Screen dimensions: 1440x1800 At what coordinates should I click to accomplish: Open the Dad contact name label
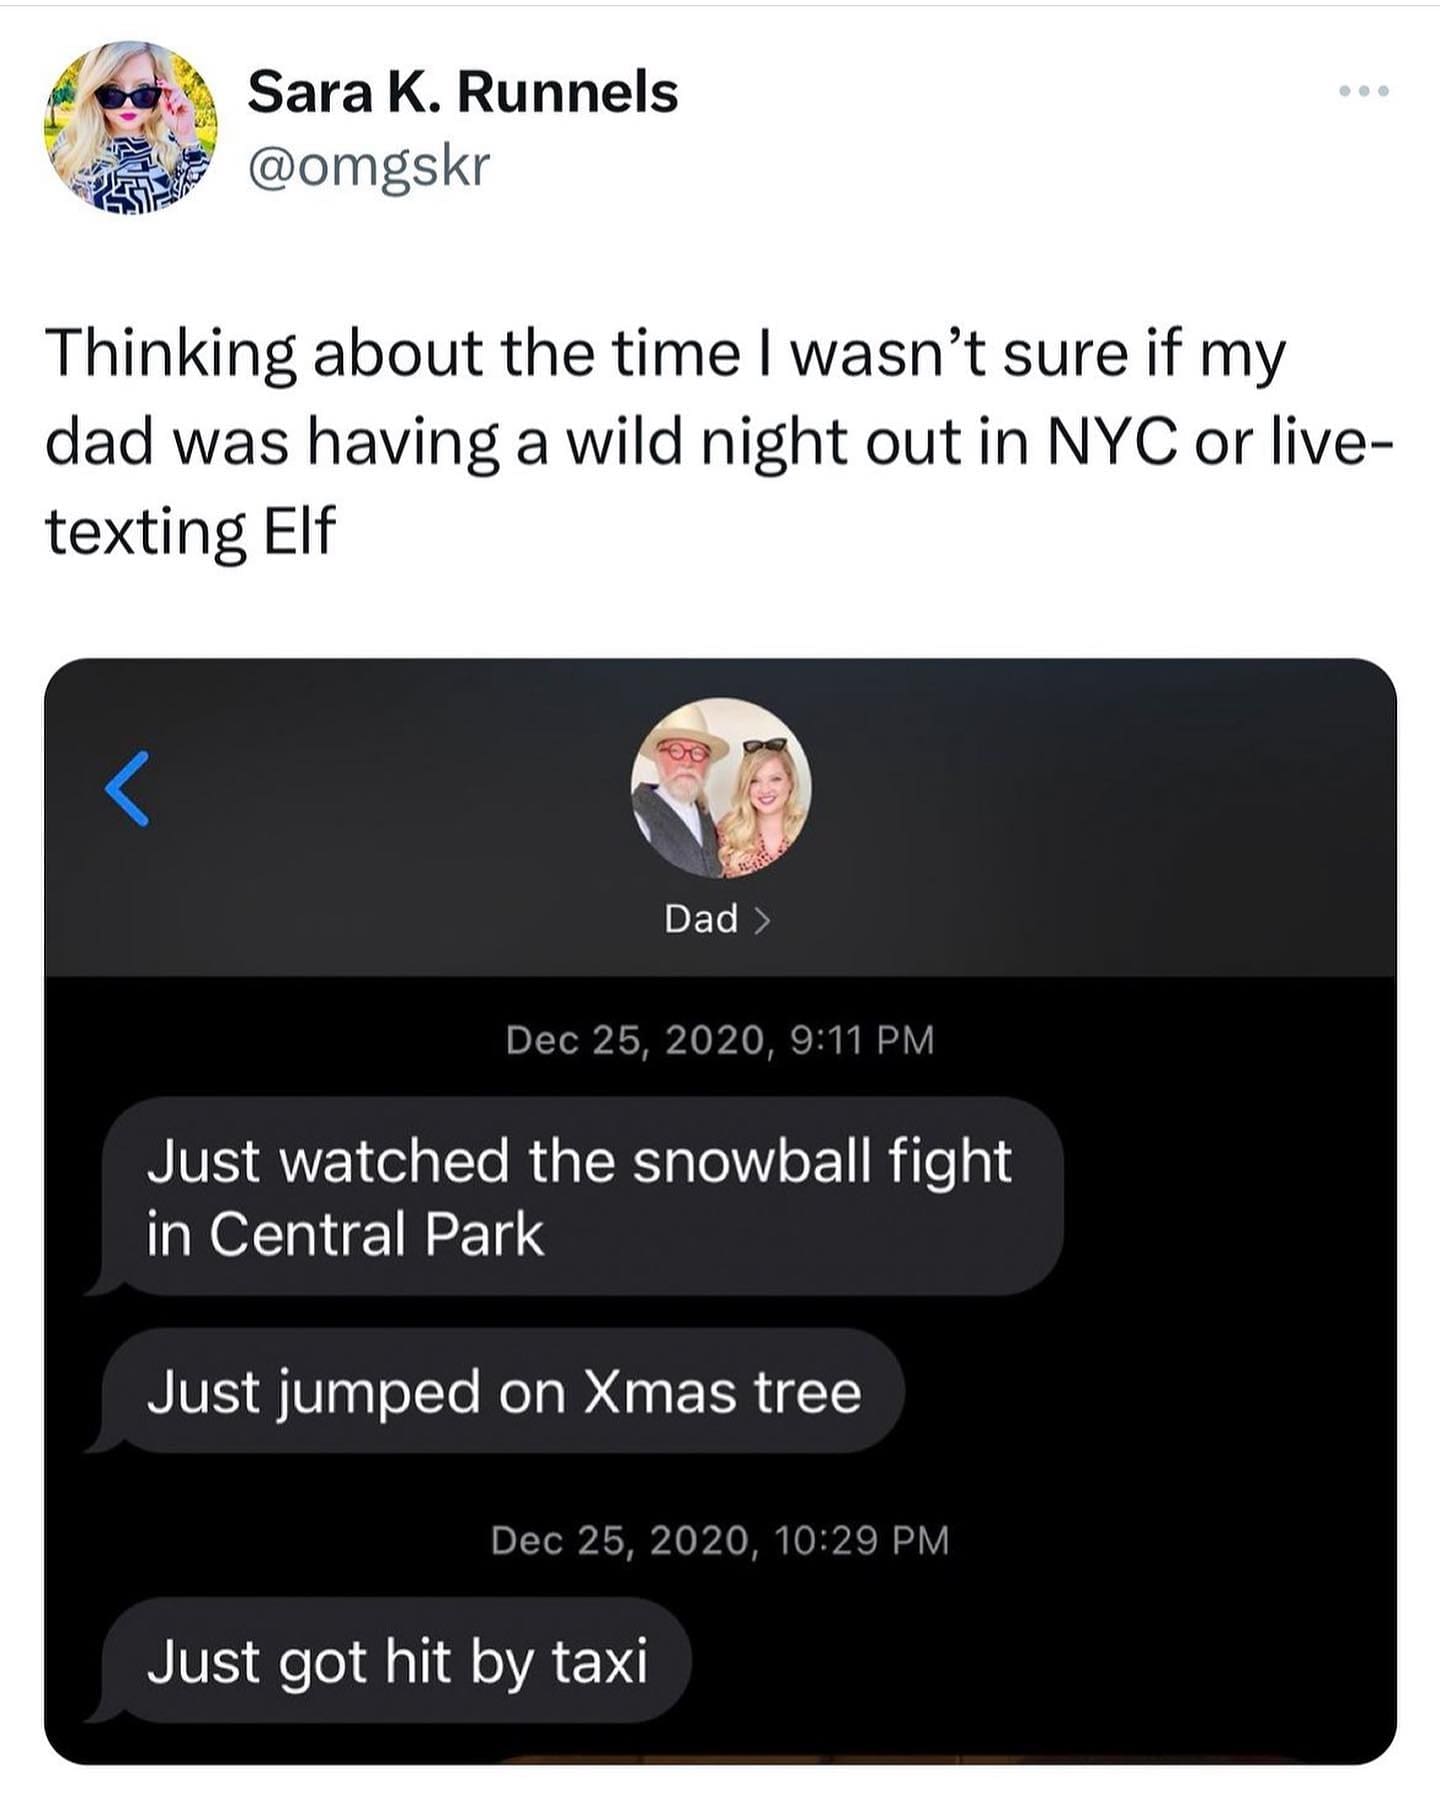coord(701,919)
